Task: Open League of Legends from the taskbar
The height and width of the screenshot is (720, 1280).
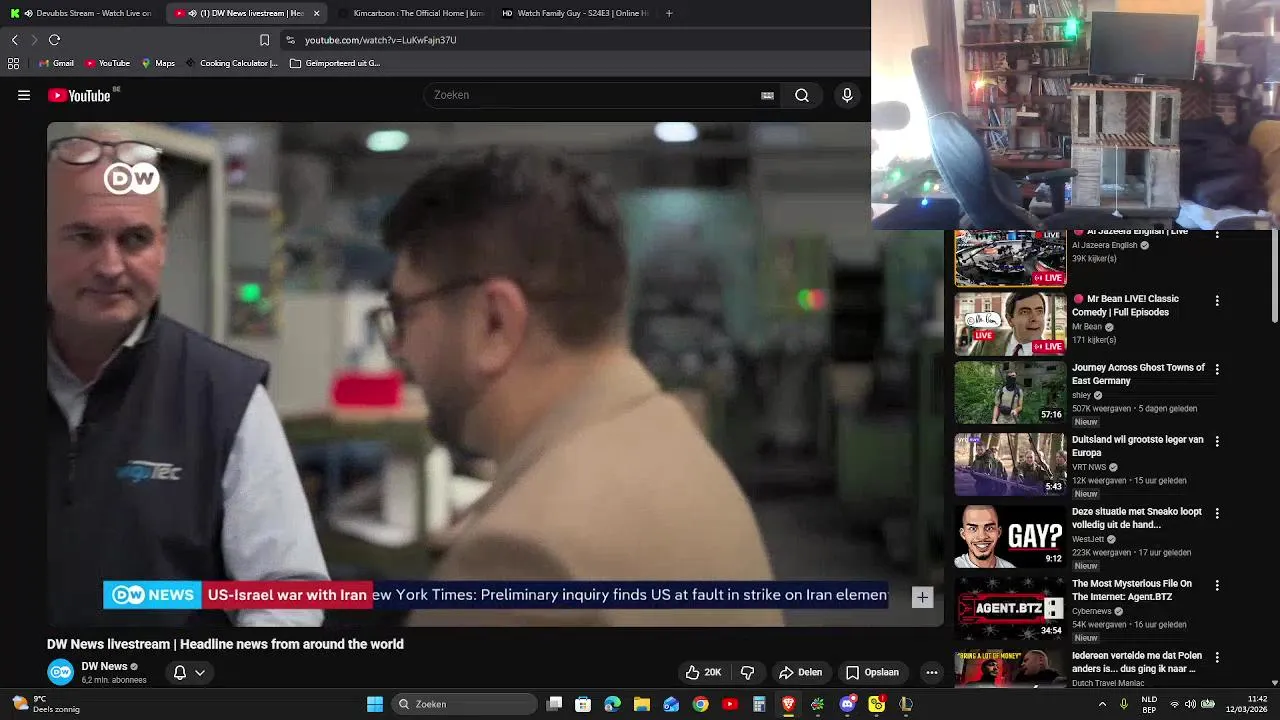Action: click(906, 704)
